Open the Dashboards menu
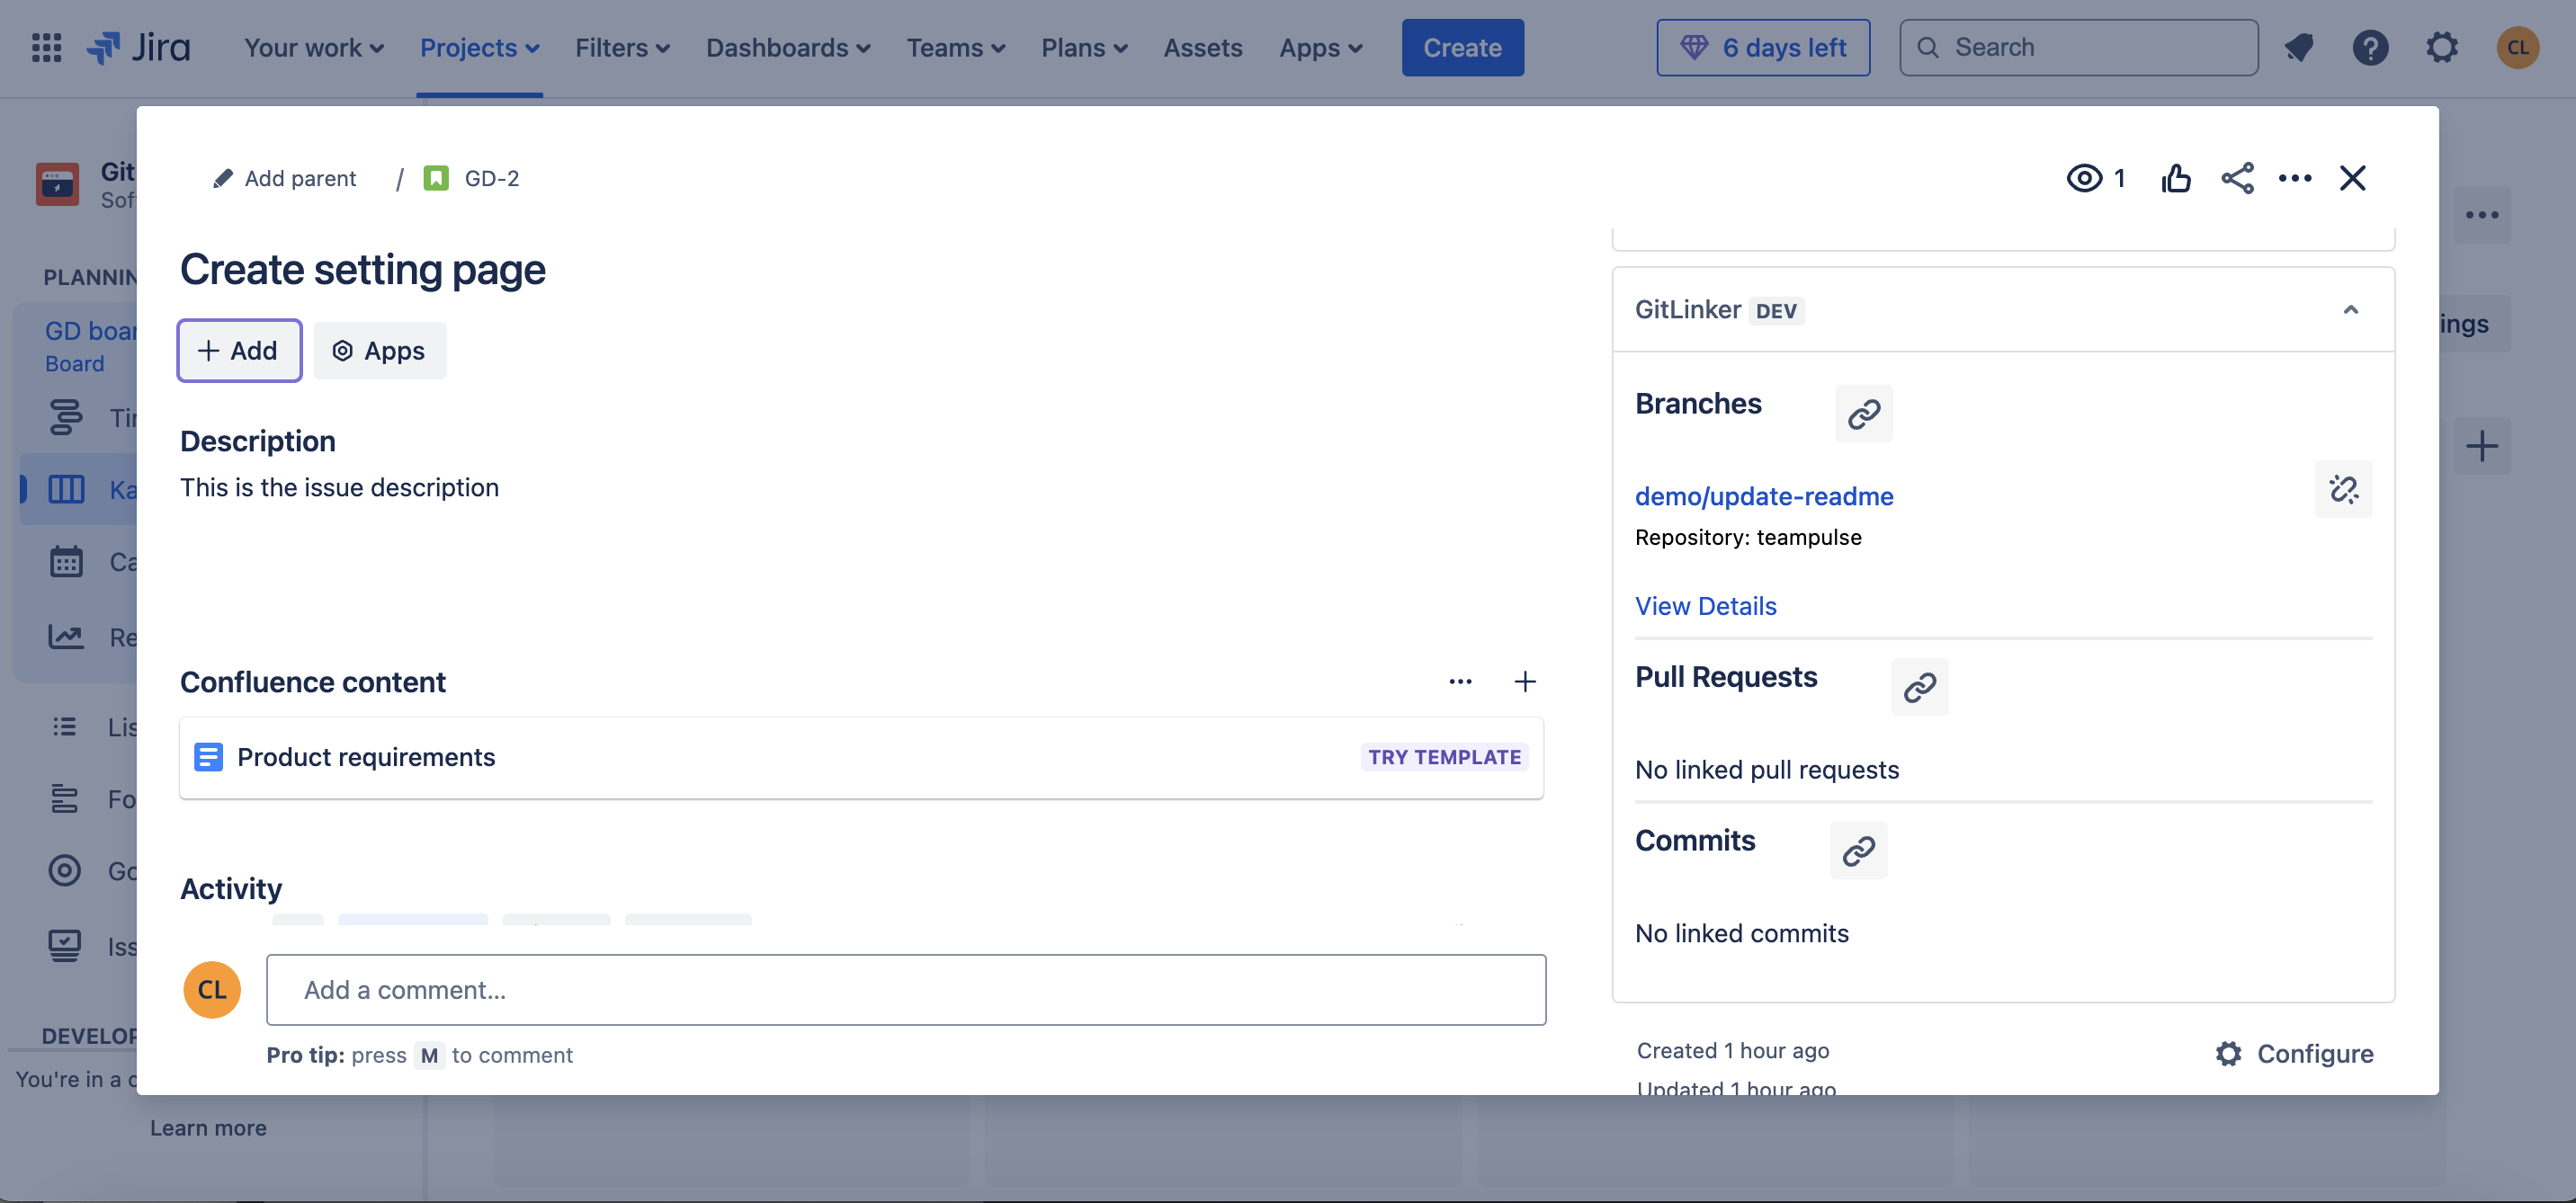2576x1203 pixels. pos(788,47)
